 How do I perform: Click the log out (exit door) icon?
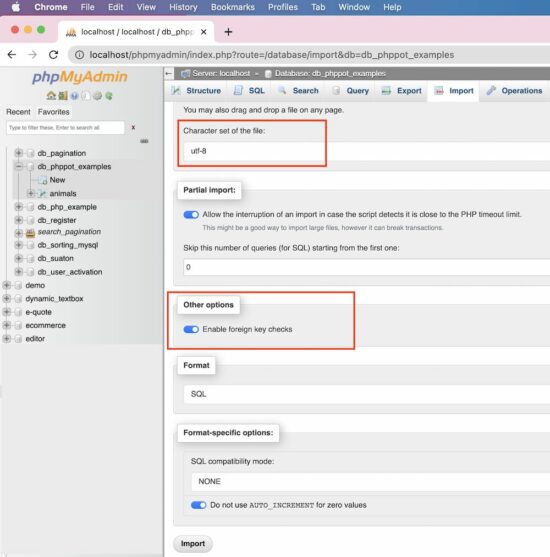63,96
